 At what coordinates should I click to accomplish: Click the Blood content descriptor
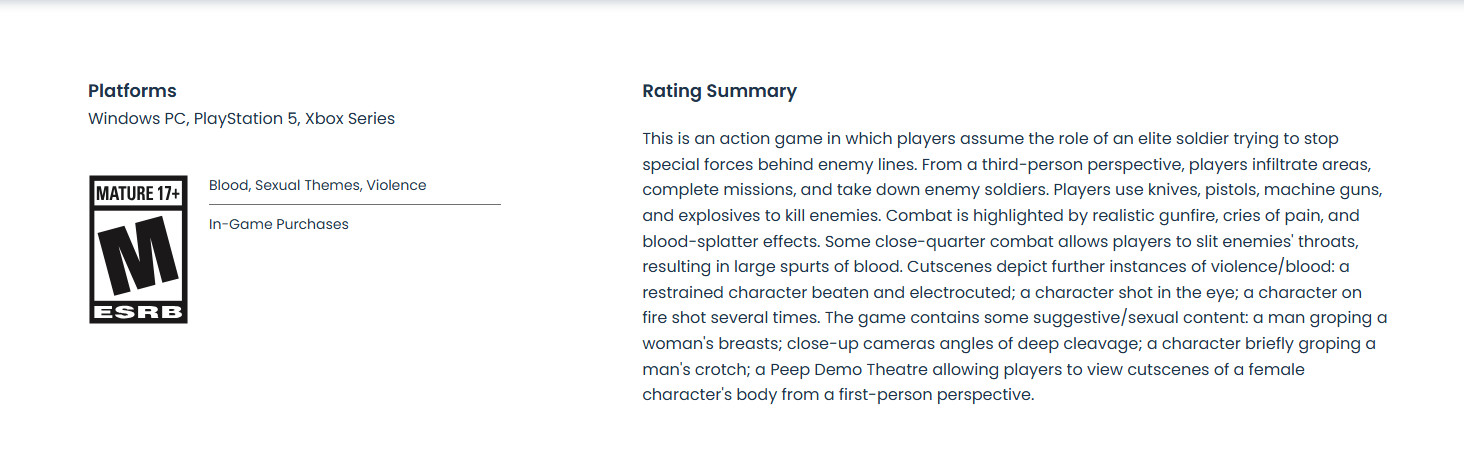coord(229,185)
